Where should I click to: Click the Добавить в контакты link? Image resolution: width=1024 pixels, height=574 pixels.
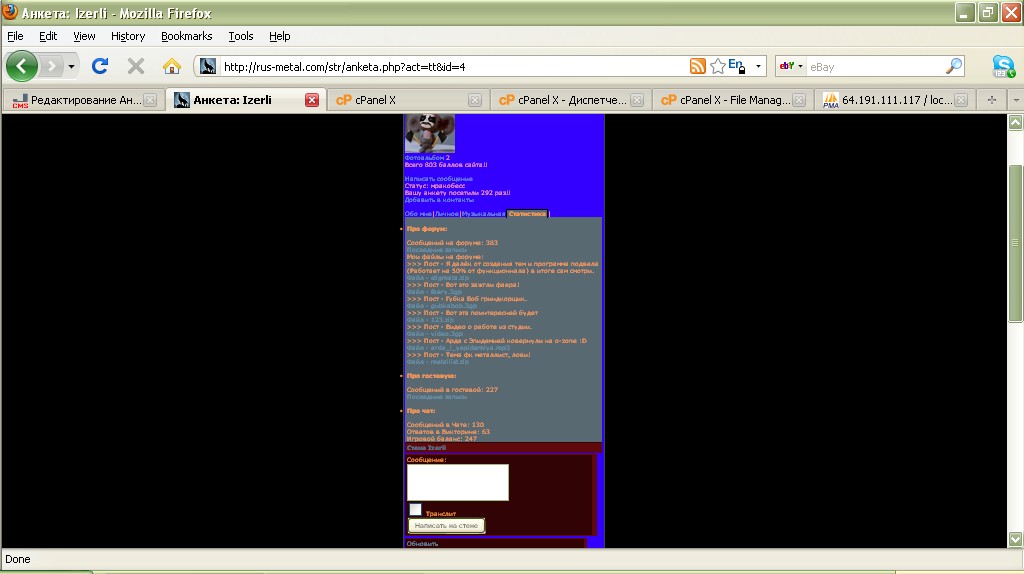pyautogui.click(x=439, y=199)
